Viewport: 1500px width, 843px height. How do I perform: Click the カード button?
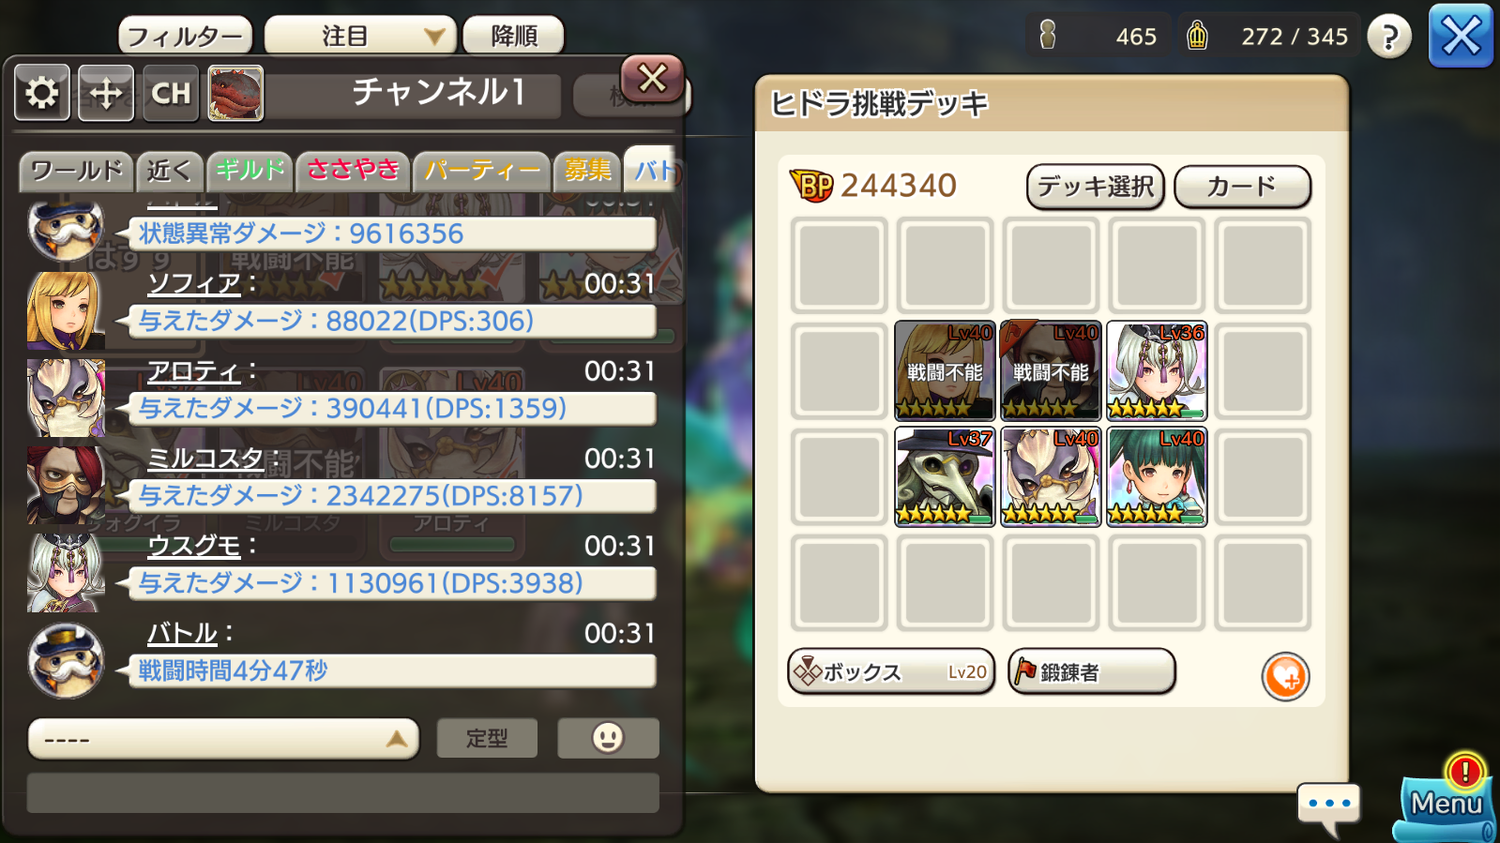click(x=1242, y=187)
